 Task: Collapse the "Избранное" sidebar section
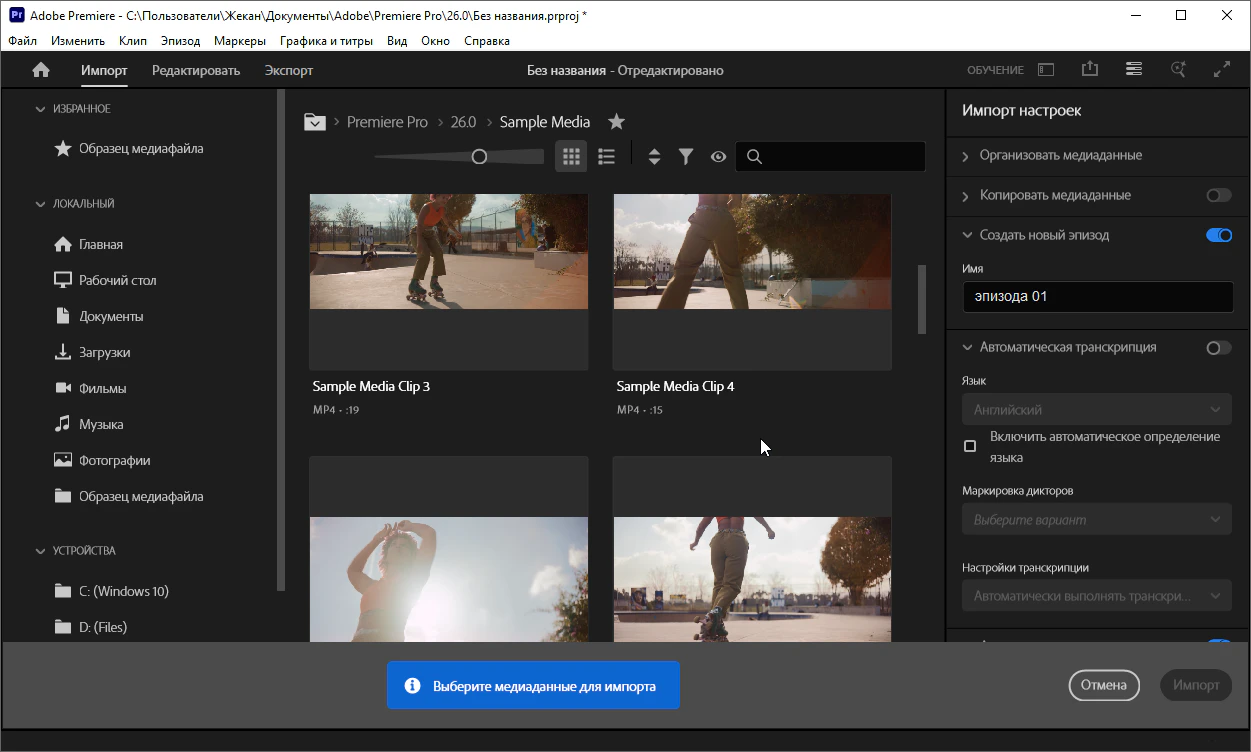(41, 109)
